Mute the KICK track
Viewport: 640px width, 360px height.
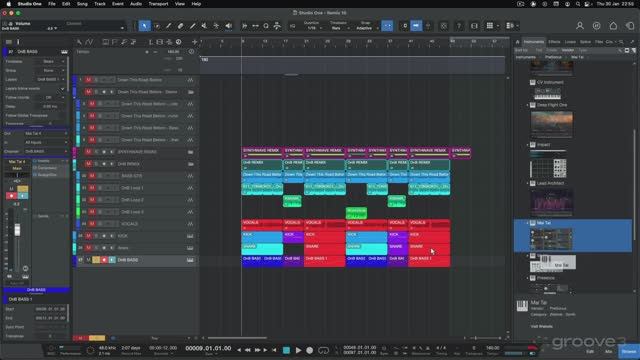[88, 236]
